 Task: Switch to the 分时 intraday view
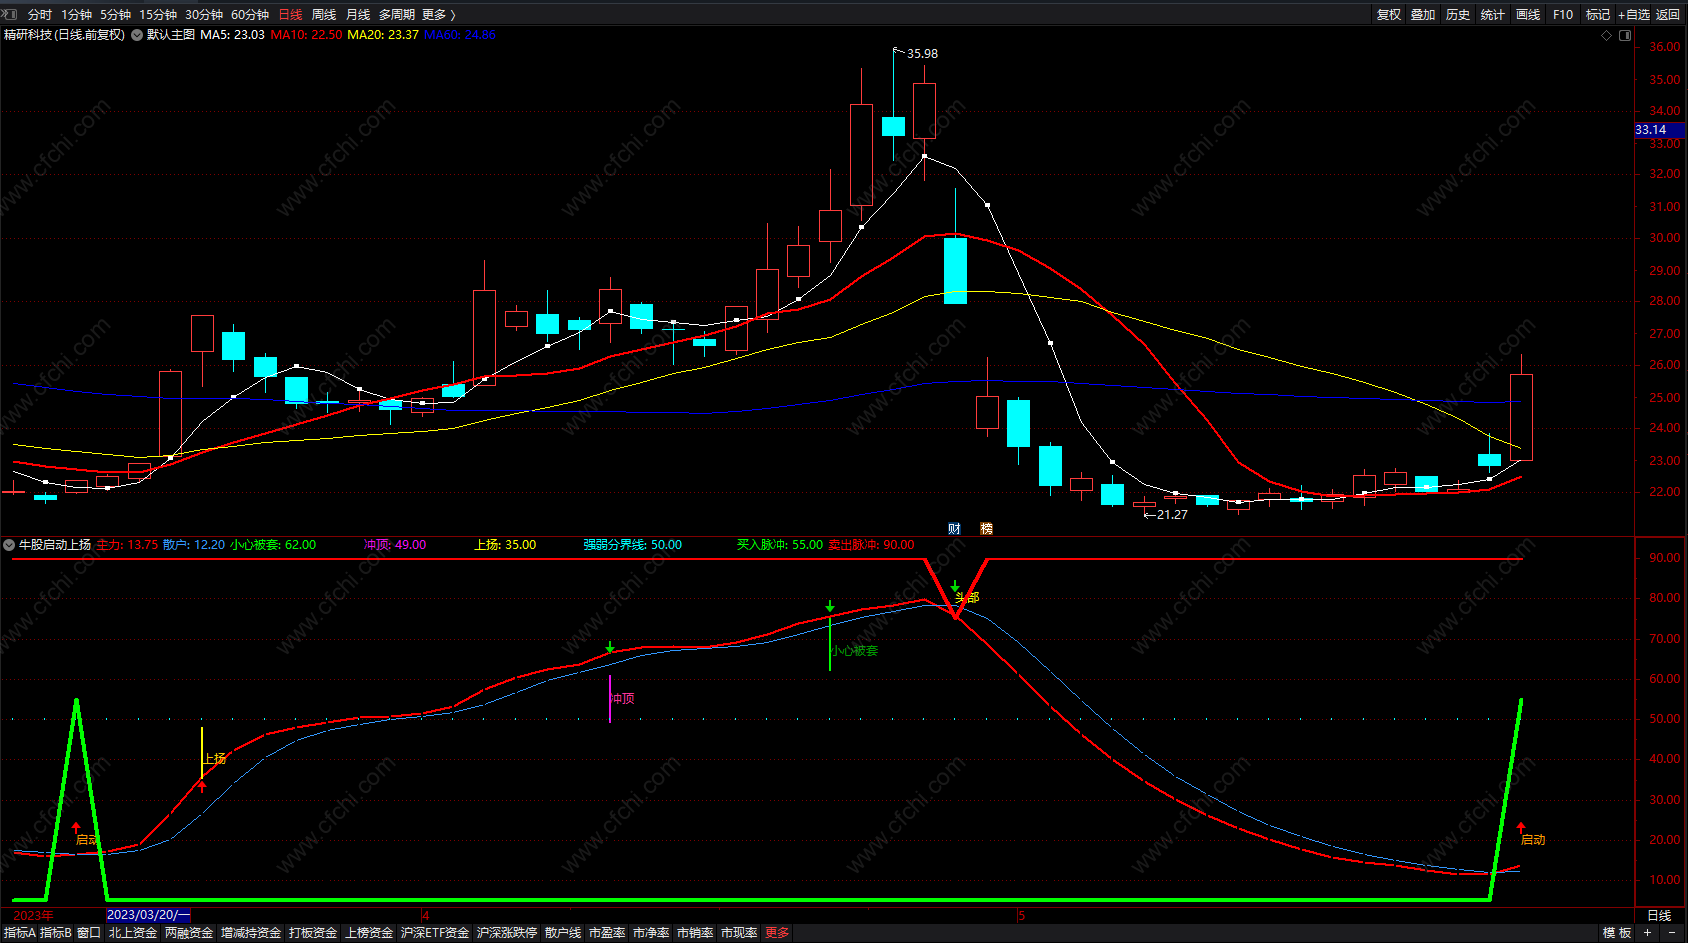(x=40, y=15)
